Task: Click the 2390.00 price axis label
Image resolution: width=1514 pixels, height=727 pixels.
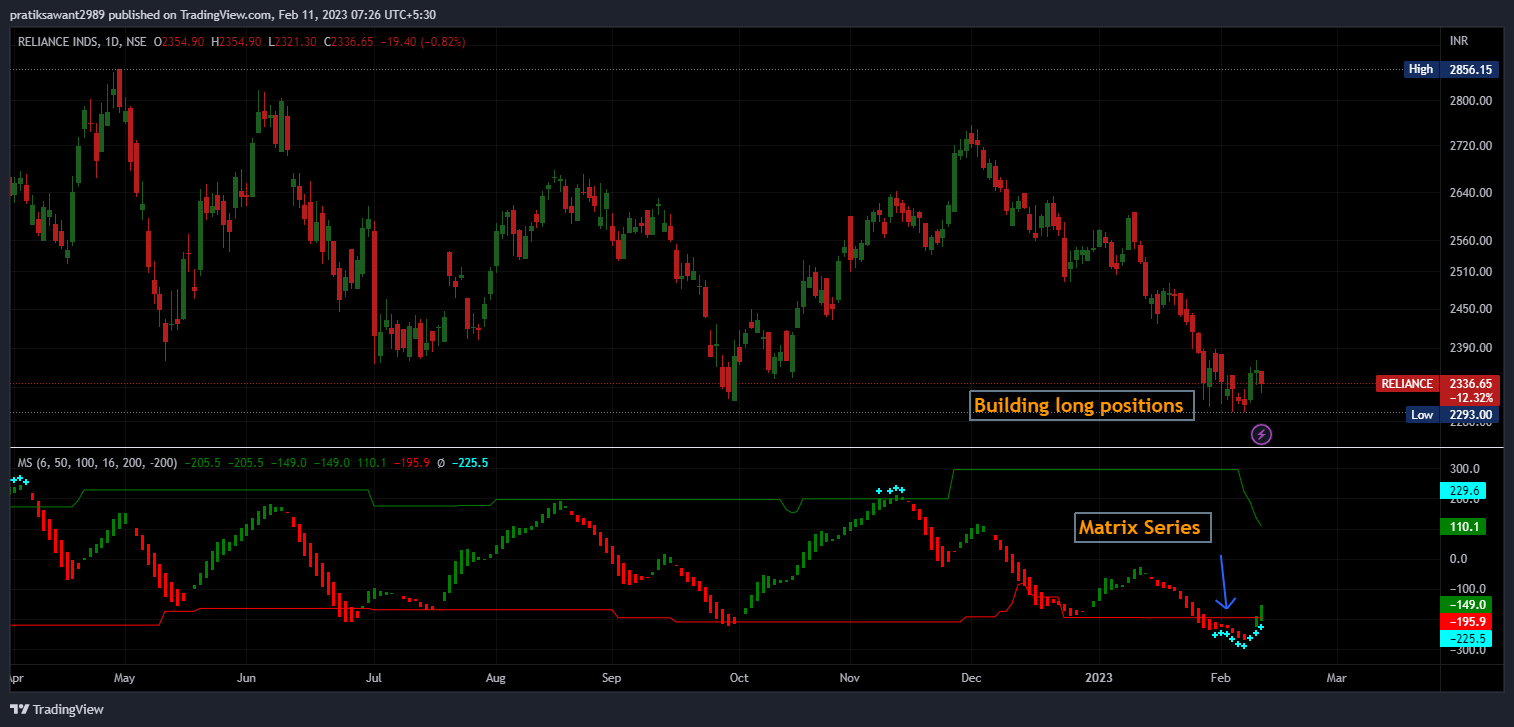Action: 1470,348
